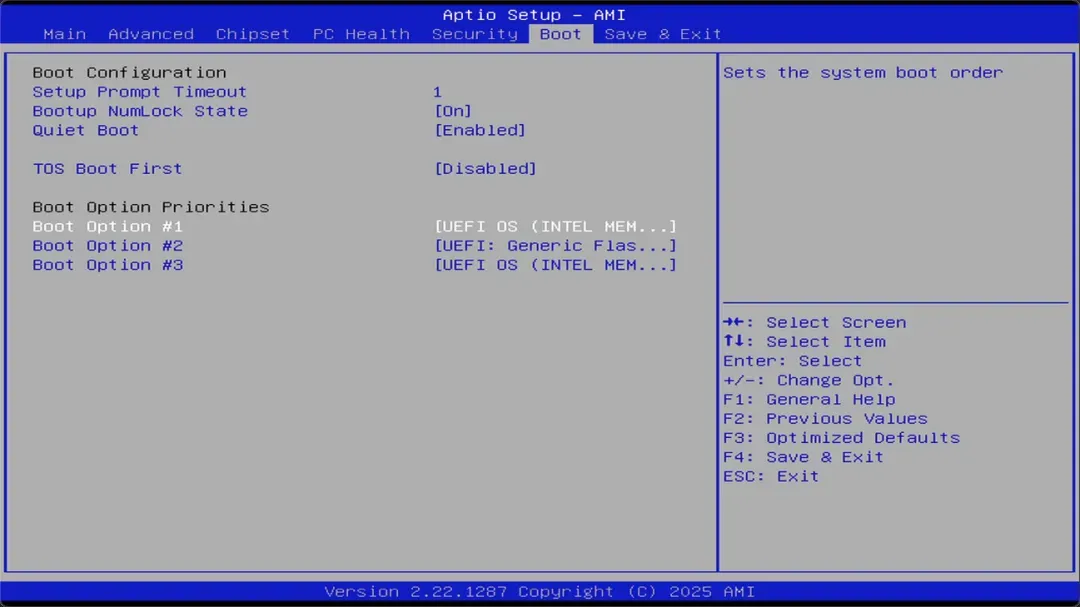Enable TOS Boot First via its [Disabled] value
Screen dimensions: 1080x607
point(485,169)
